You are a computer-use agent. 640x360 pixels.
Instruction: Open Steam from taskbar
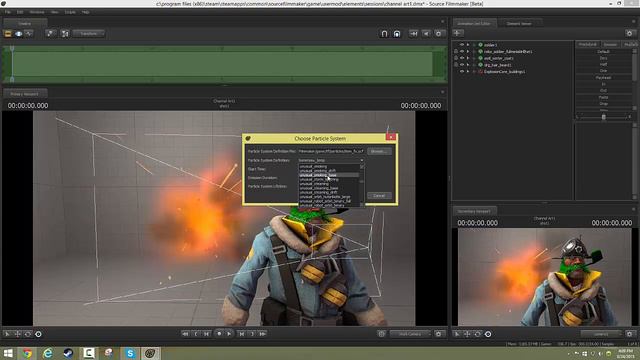(68, 353)
